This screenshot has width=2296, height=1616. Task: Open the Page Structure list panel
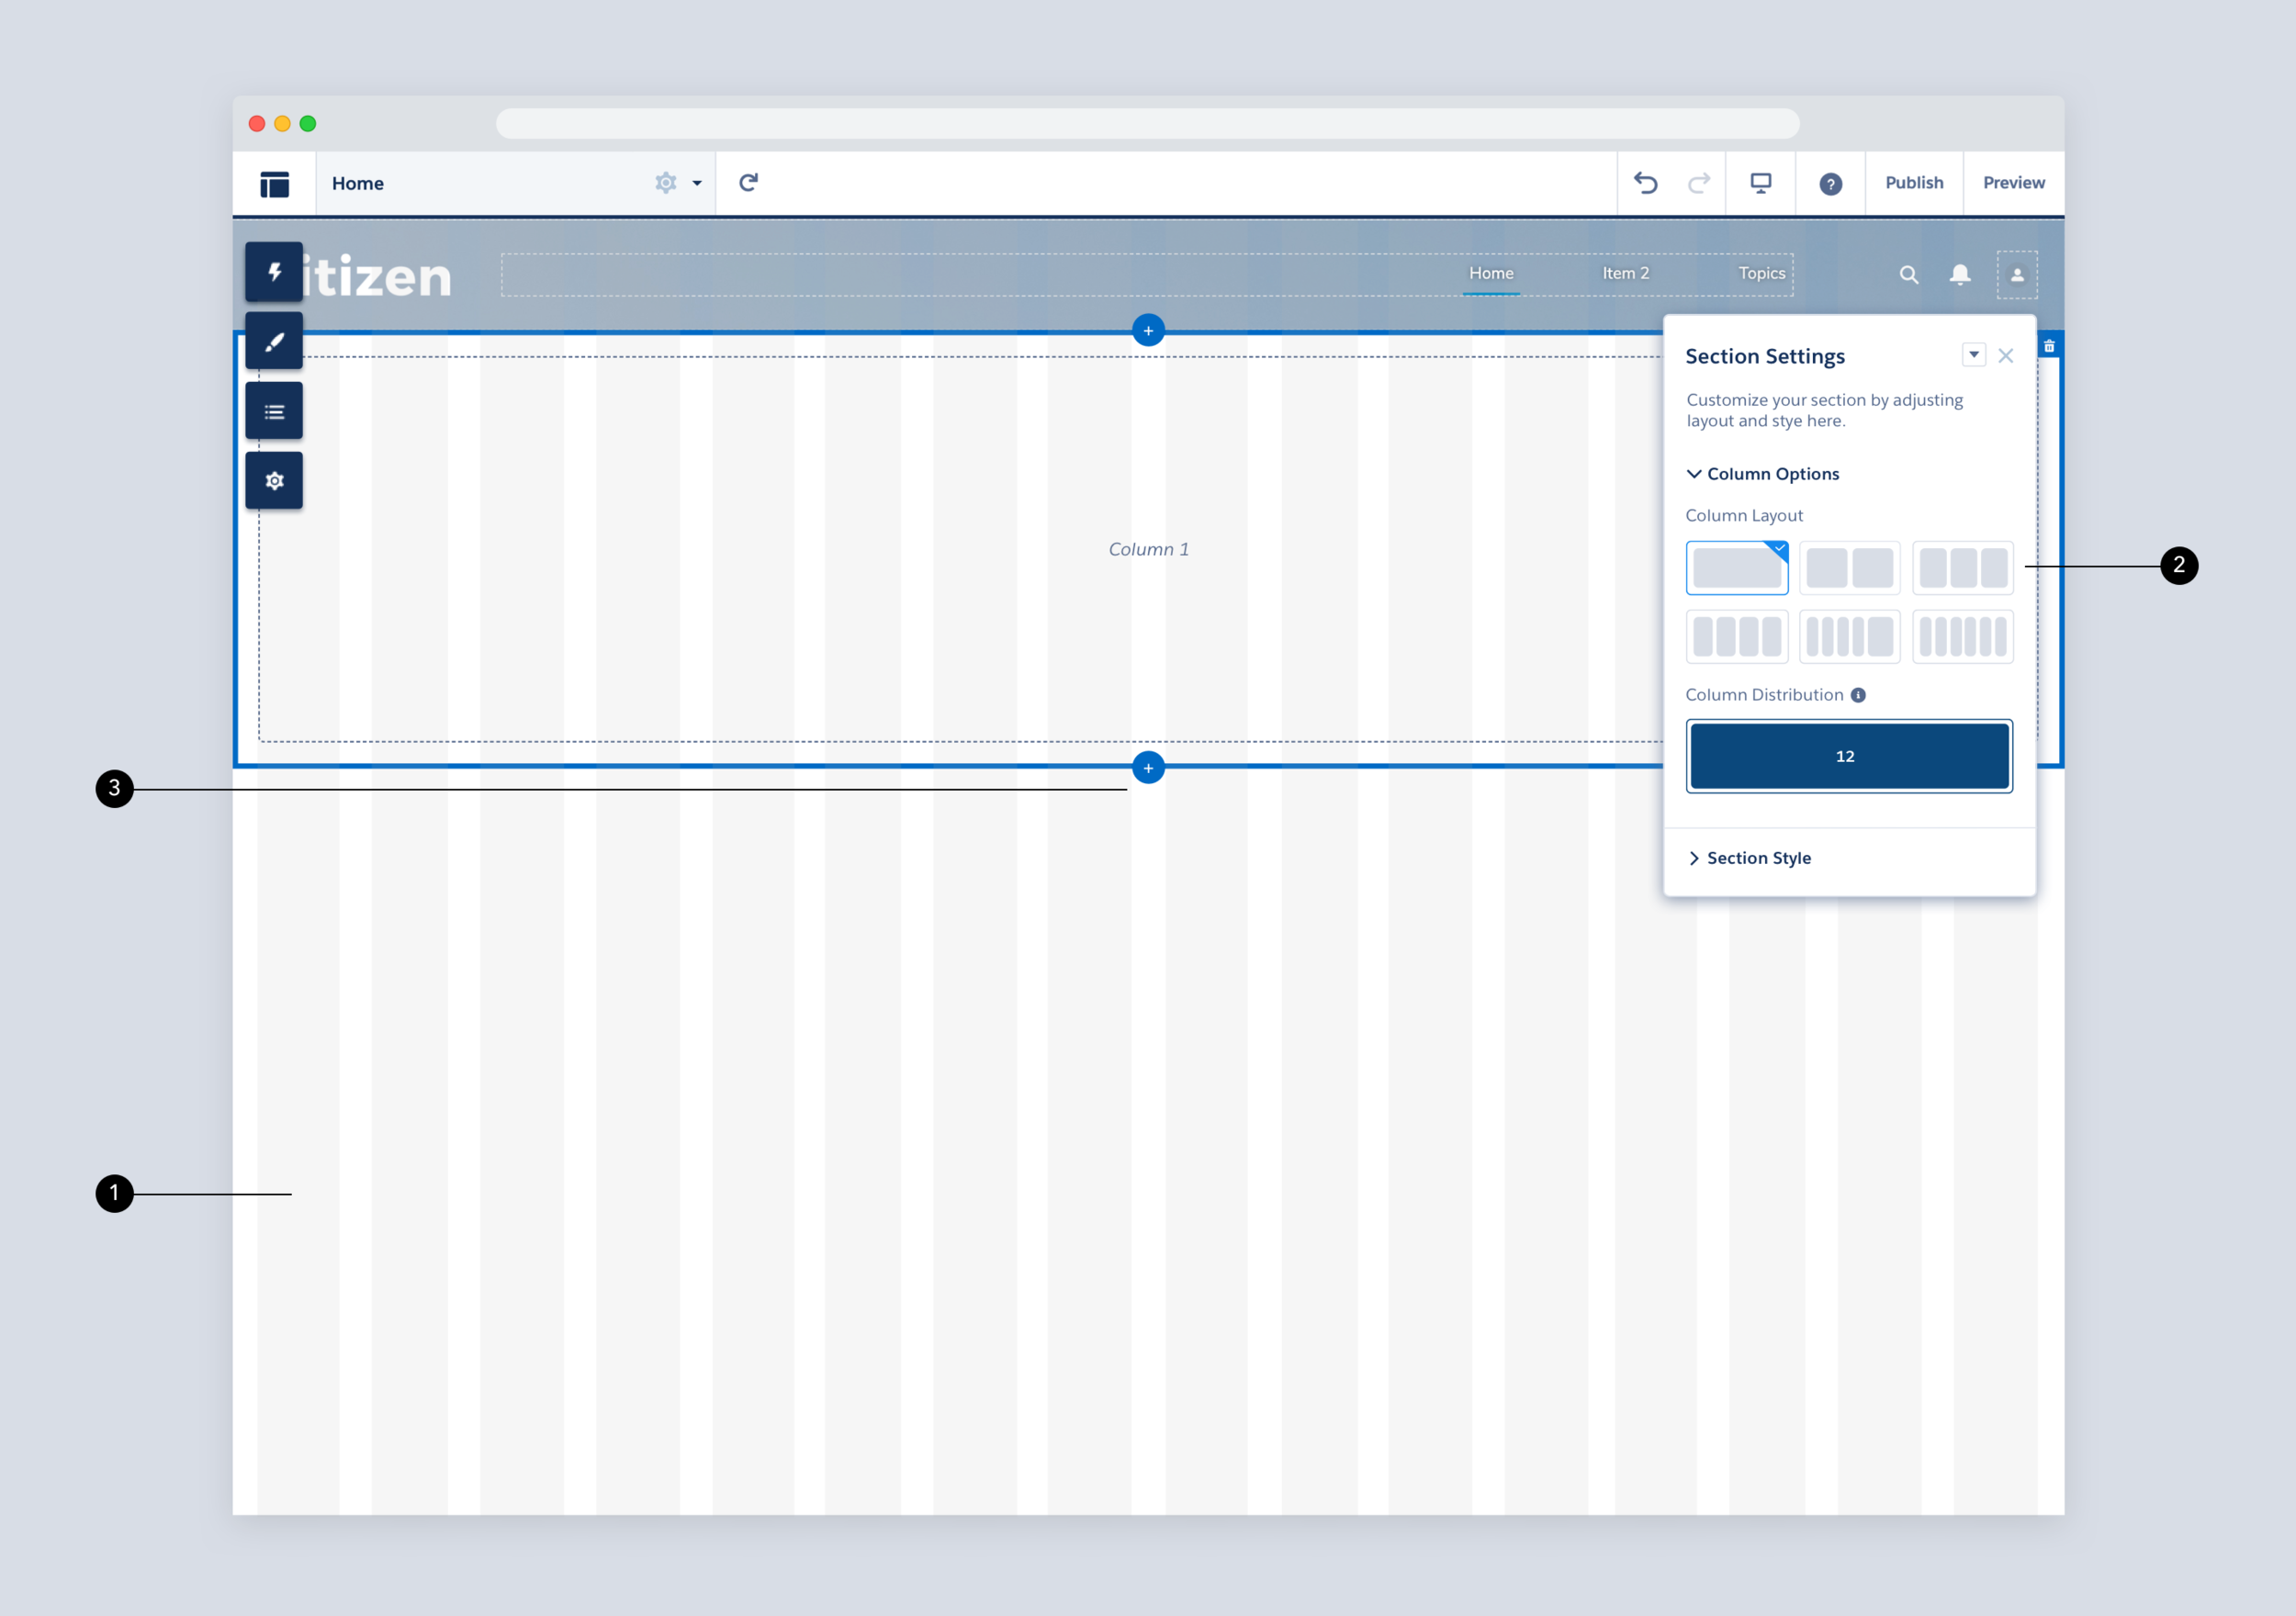tap(274, 412)
